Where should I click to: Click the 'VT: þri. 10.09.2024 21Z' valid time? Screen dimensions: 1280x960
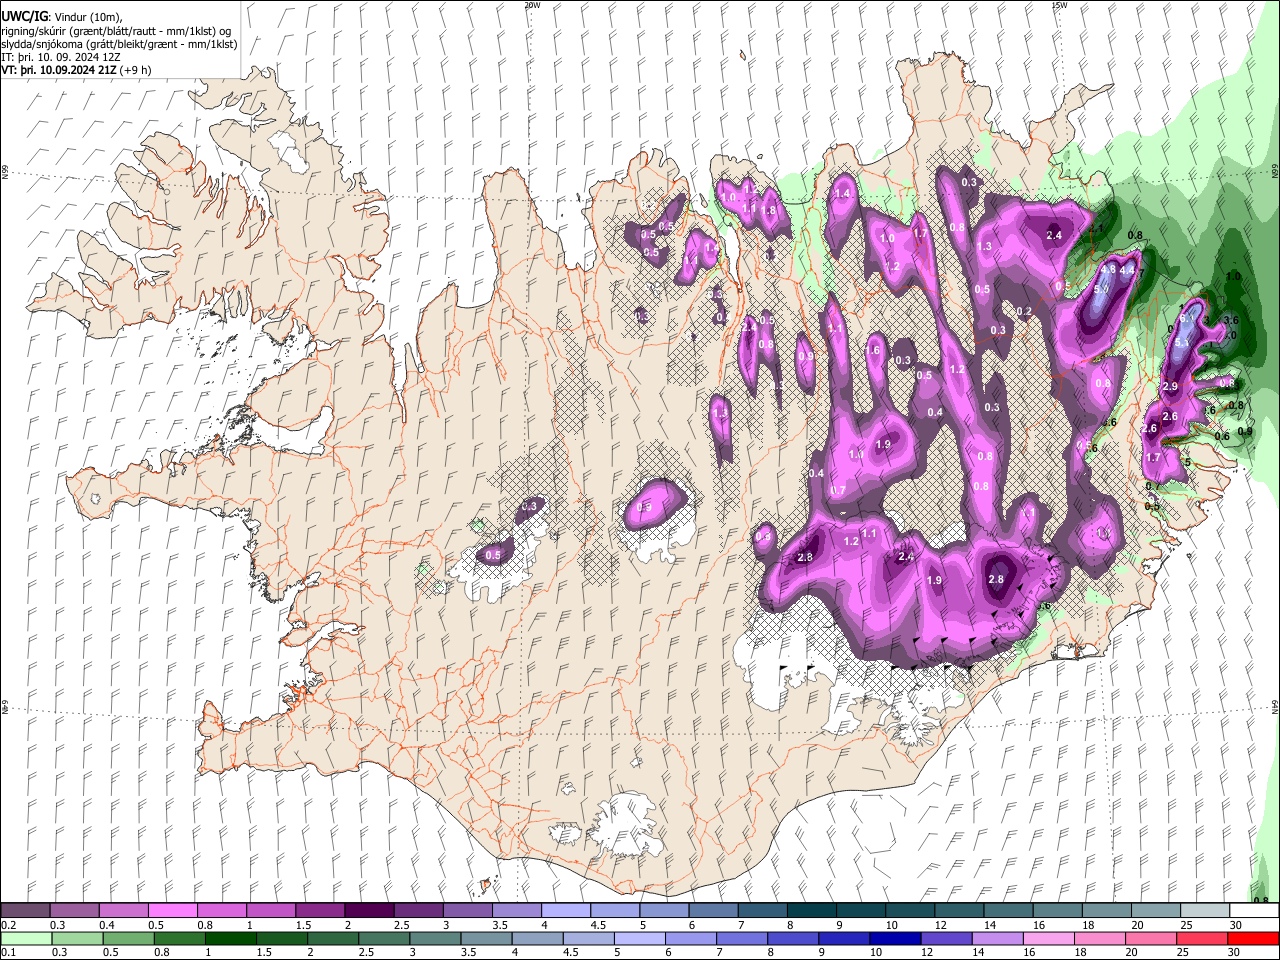(59, 70)
